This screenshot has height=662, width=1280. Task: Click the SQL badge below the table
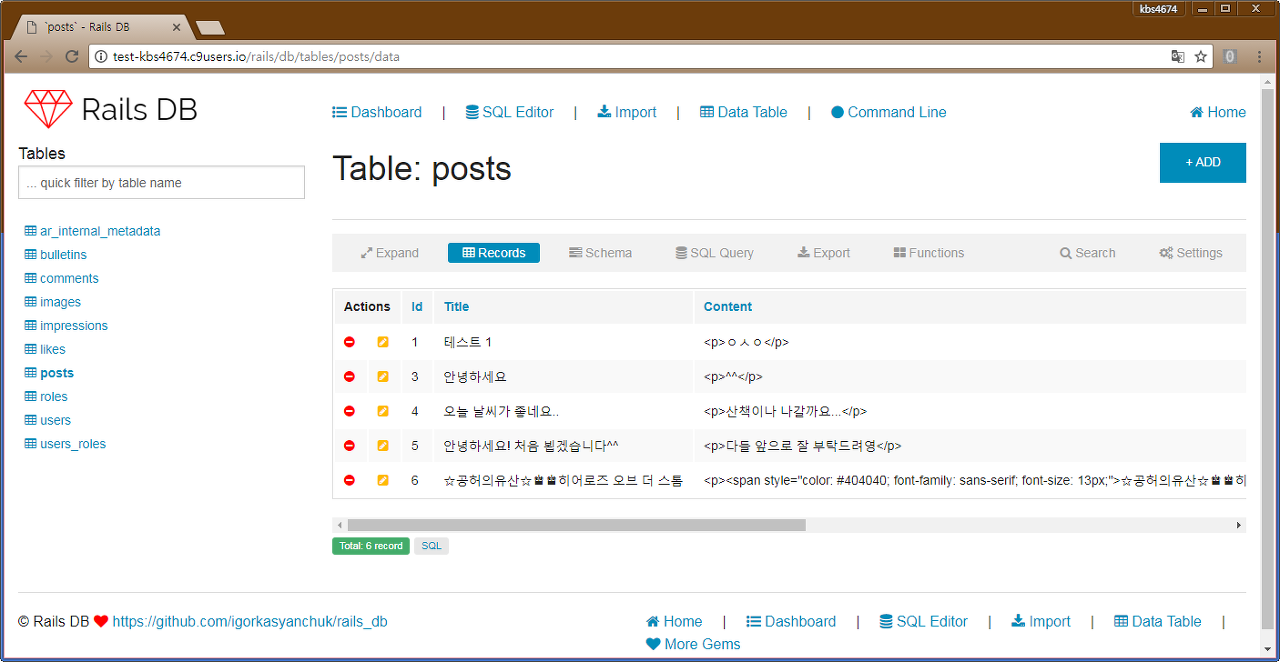[x=431, y=546]
